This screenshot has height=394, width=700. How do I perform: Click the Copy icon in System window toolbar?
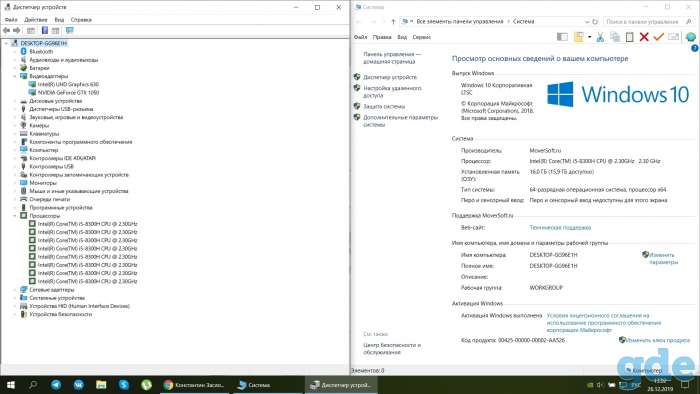pos(615,37)
